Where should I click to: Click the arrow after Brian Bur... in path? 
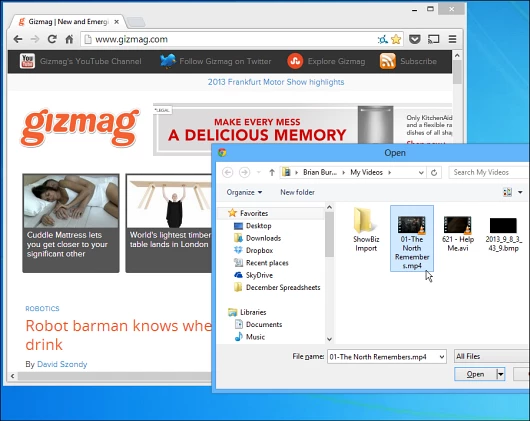[343, 172]
